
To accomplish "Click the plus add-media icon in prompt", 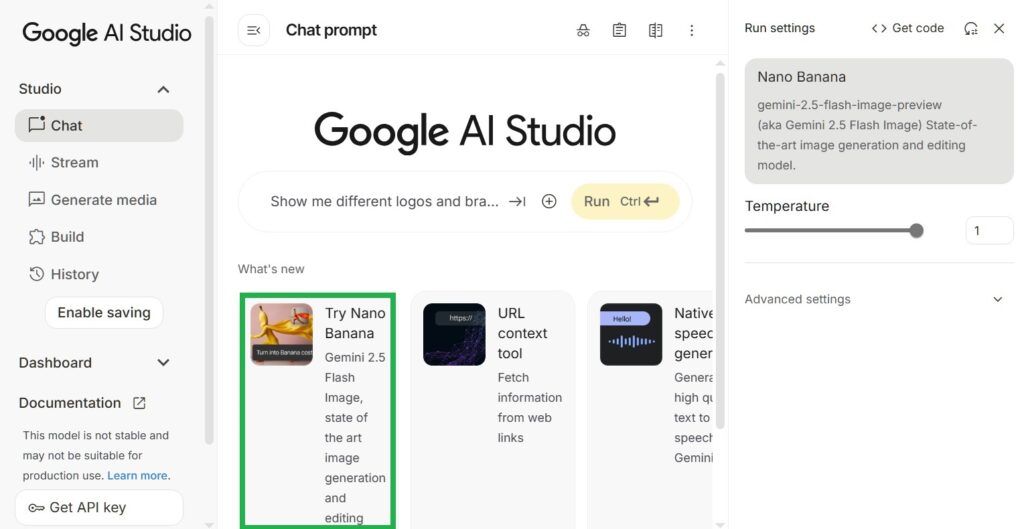I will coord(549,202).
